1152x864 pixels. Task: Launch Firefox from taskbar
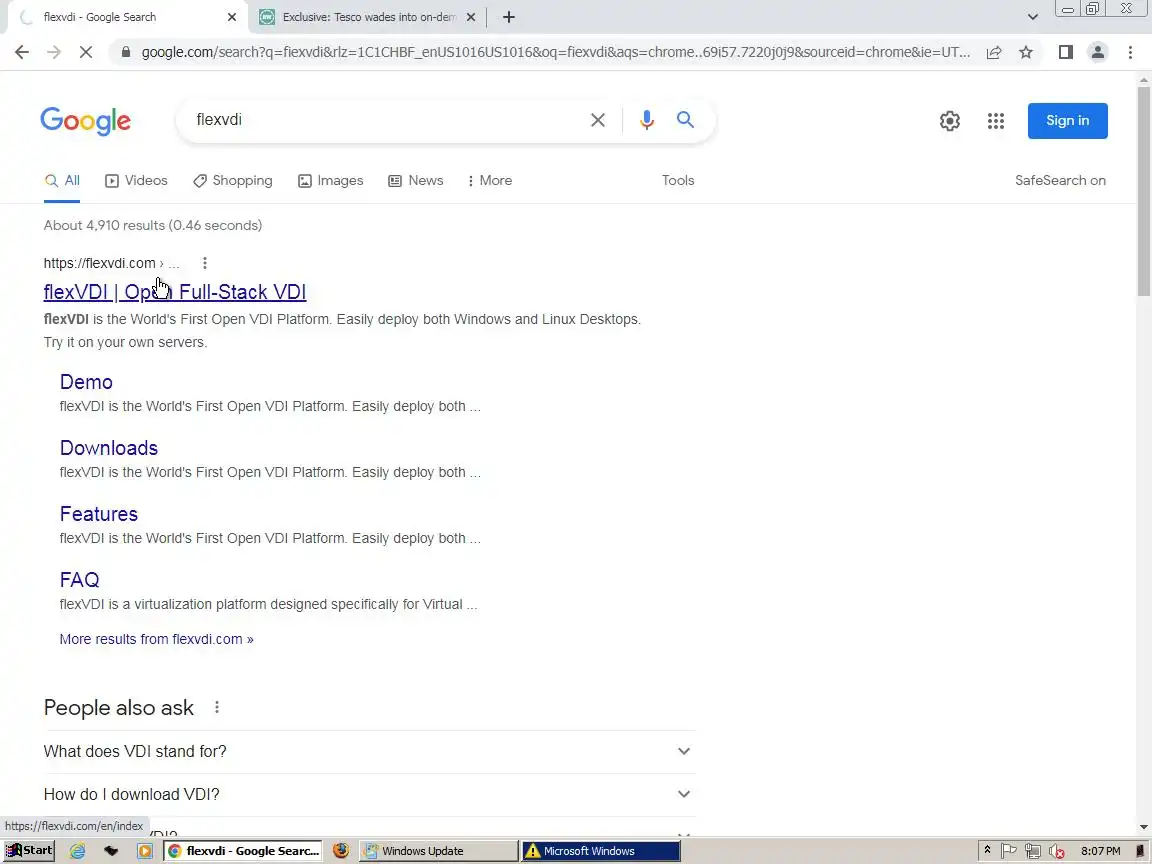click(x=341, y=851)
